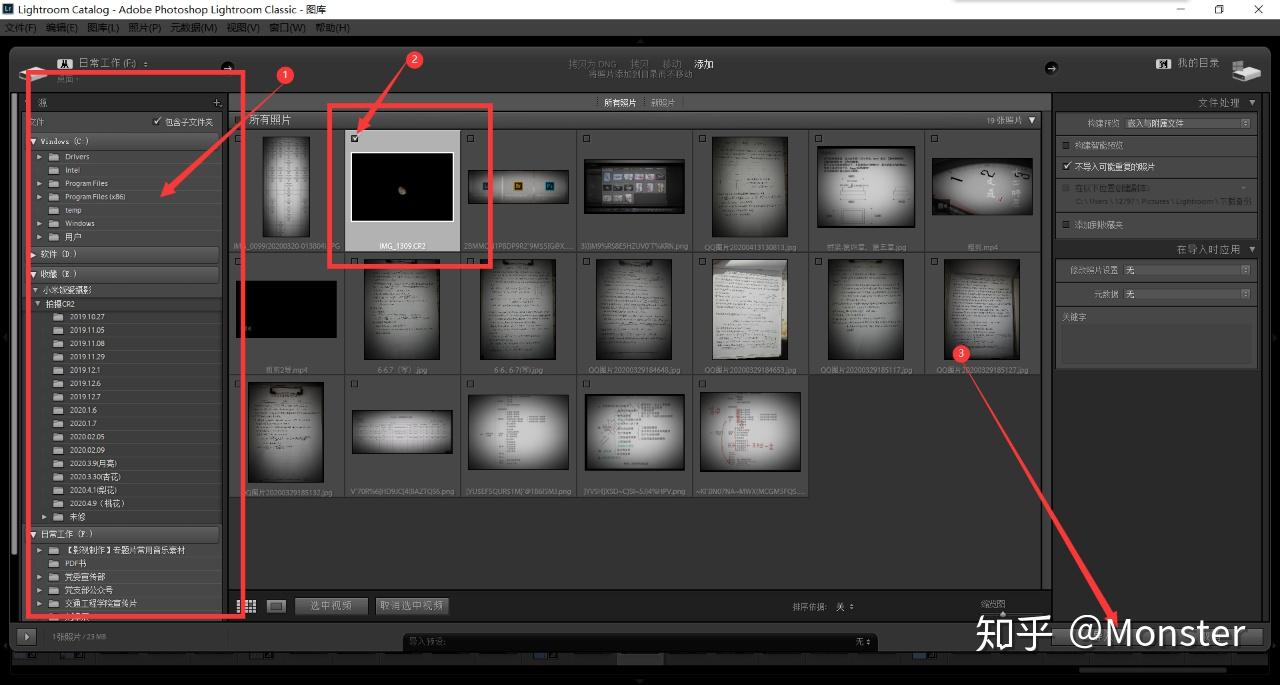Enable 构建智能预览 checkbox
1280x685 pixels.
(x=1066, y=145)
